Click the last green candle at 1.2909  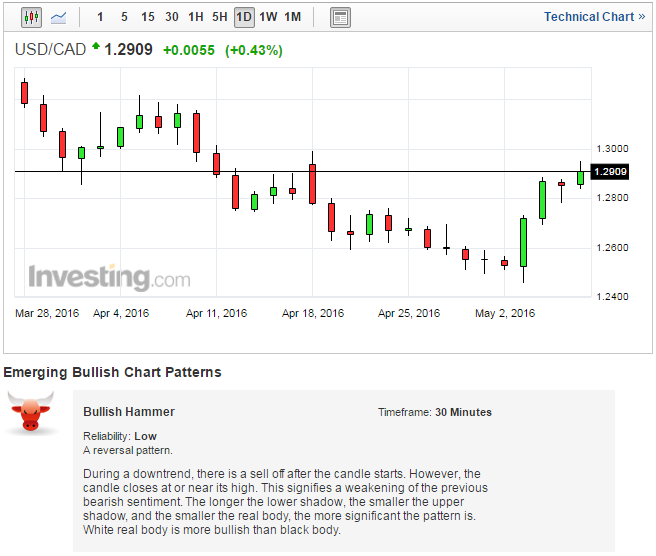tap(580, 177)
